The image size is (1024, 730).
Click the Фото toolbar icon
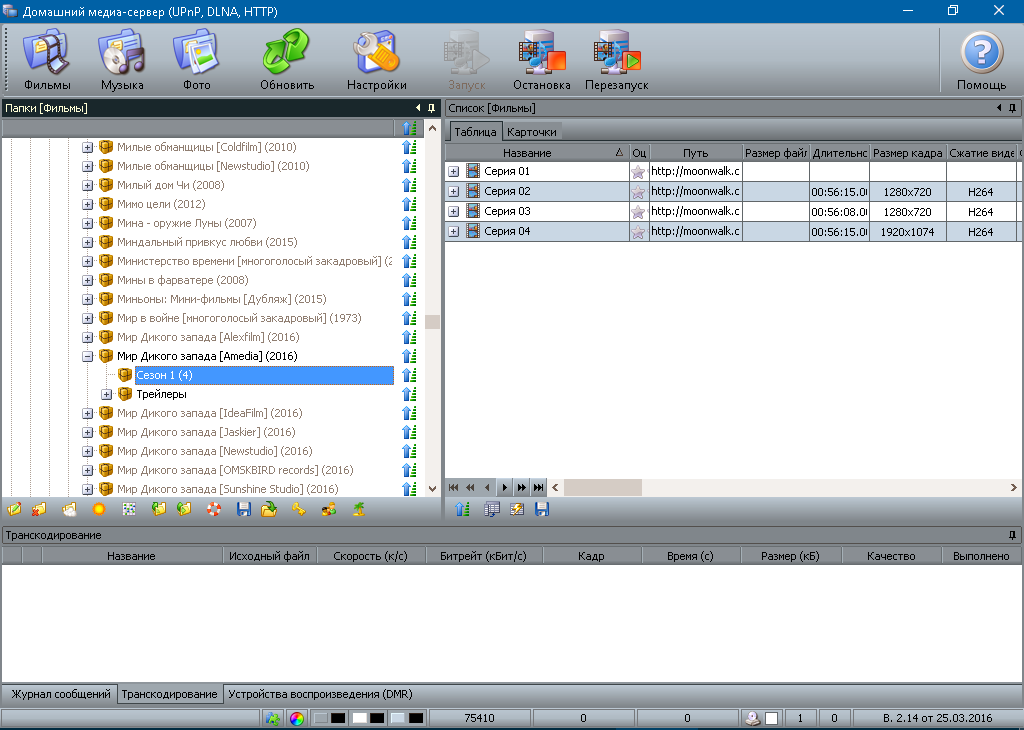[x=196, y=60]
